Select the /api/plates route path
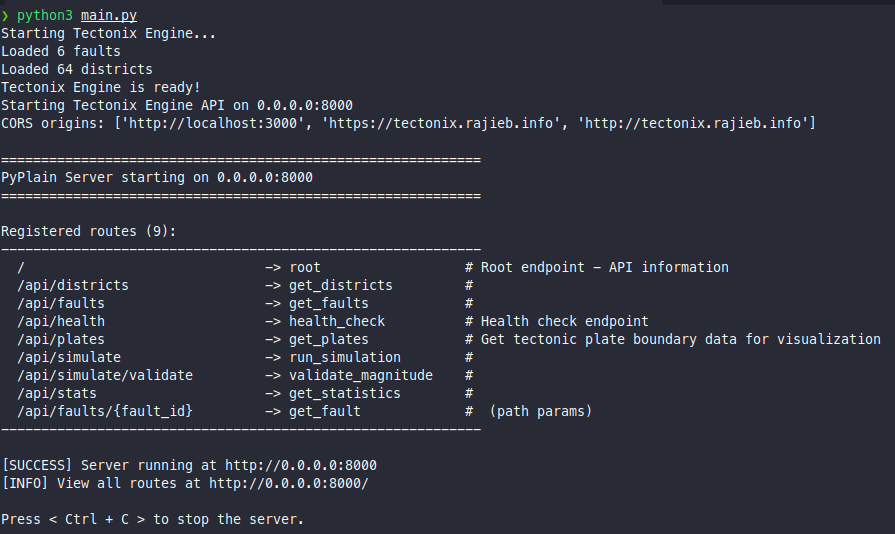 click(61, 339)
